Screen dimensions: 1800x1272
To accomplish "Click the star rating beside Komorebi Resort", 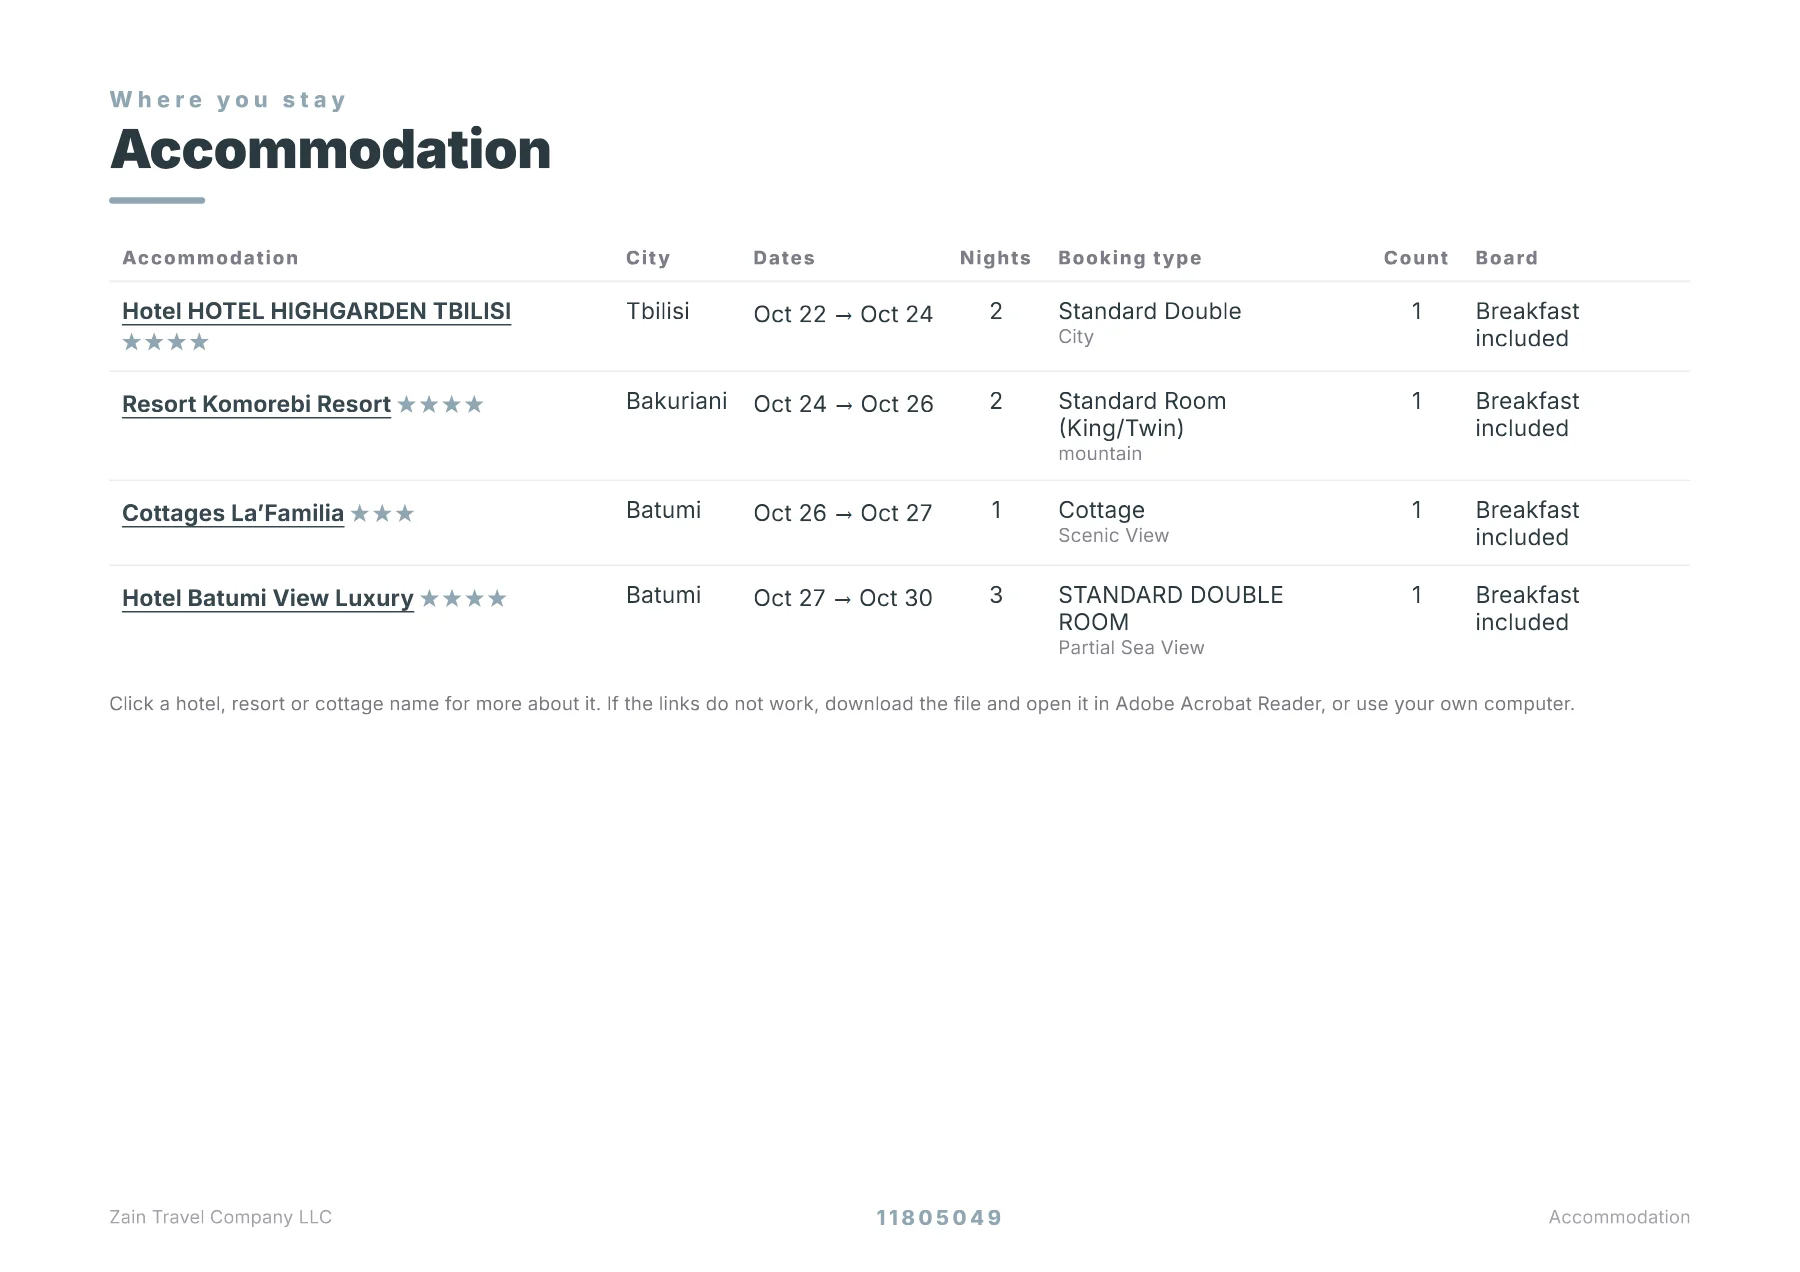I will (440, 405).
